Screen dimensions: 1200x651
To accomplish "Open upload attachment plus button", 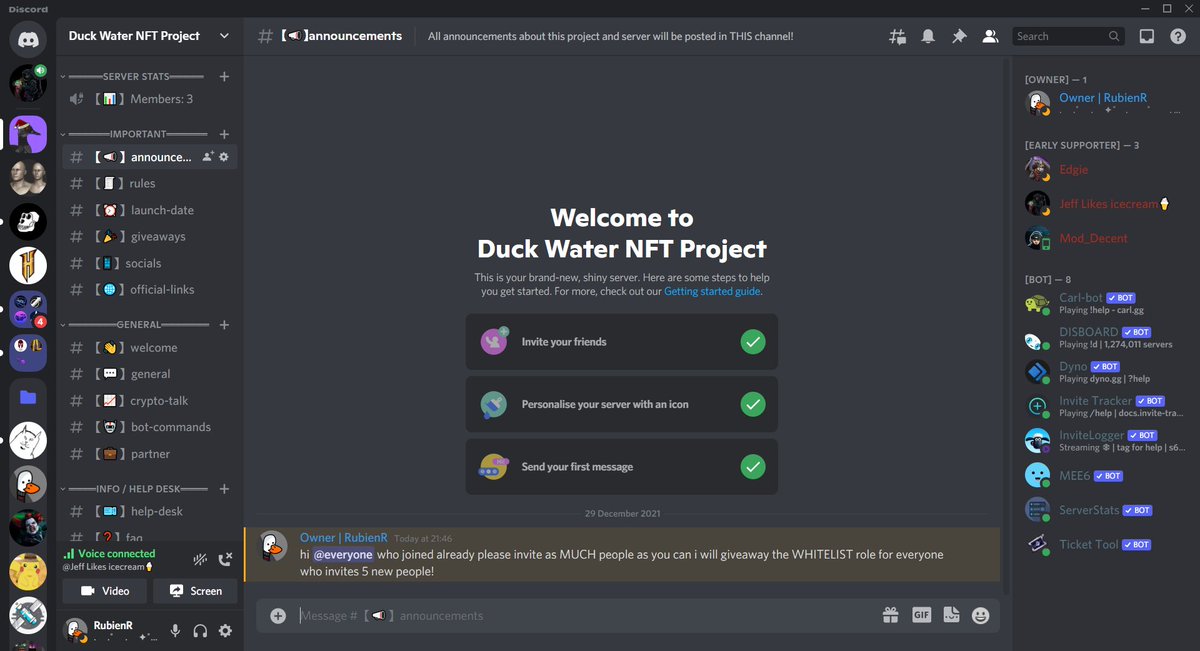I will [278, 616].
